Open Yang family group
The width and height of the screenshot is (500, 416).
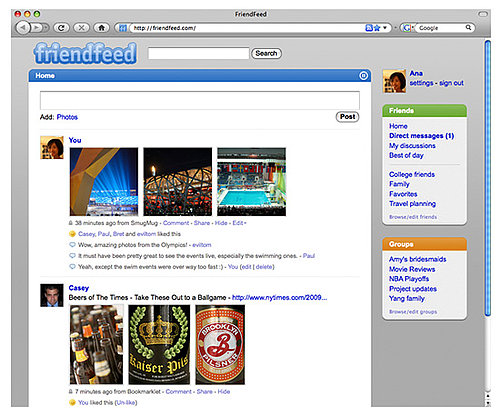pos(407,298)
